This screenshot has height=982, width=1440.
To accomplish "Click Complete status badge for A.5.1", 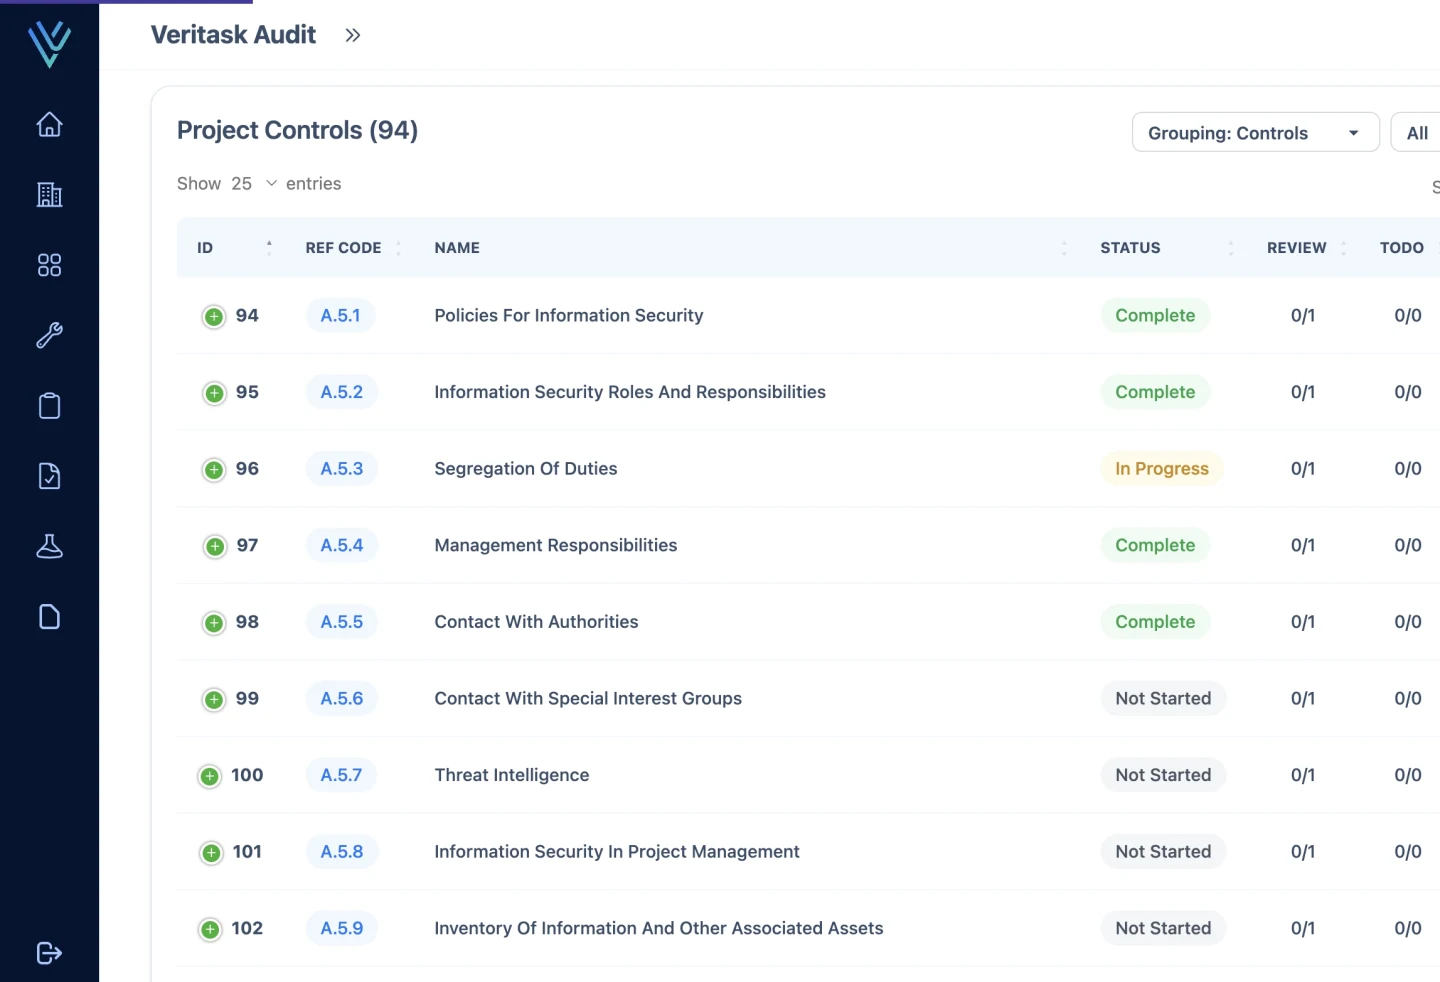I will 1155,315.
